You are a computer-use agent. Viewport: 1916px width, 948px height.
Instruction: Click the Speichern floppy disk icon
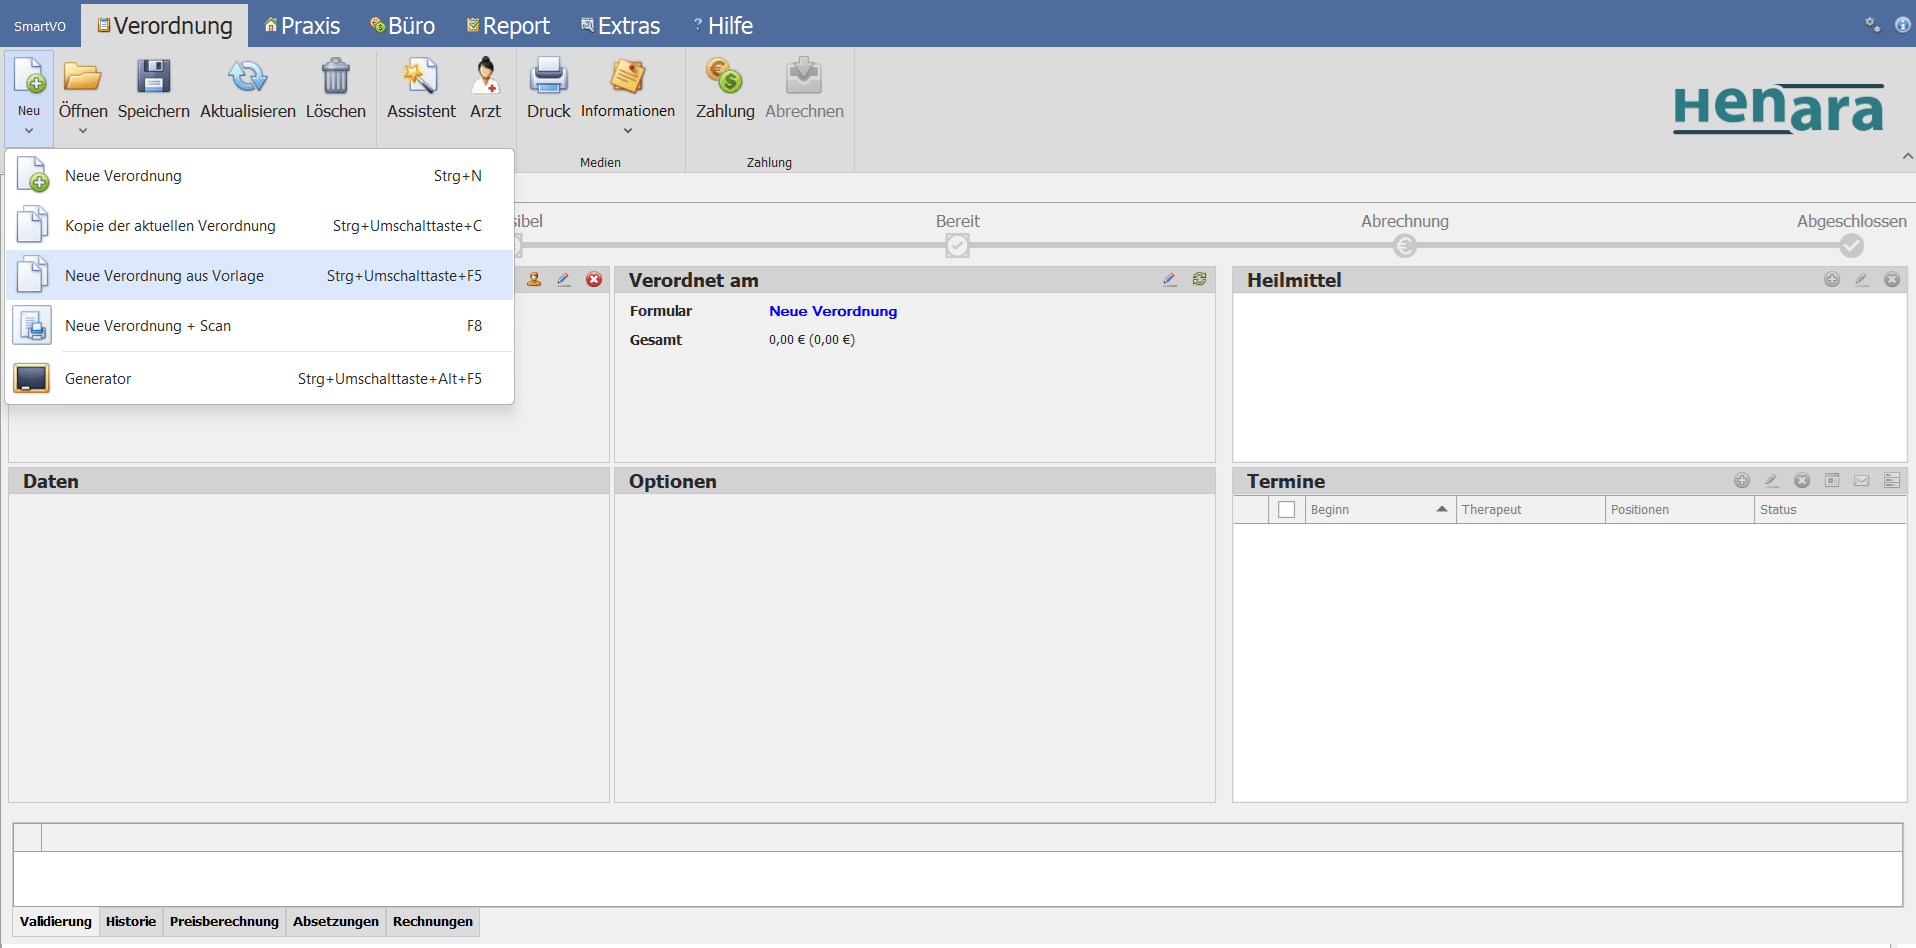(x=153, y=77)
